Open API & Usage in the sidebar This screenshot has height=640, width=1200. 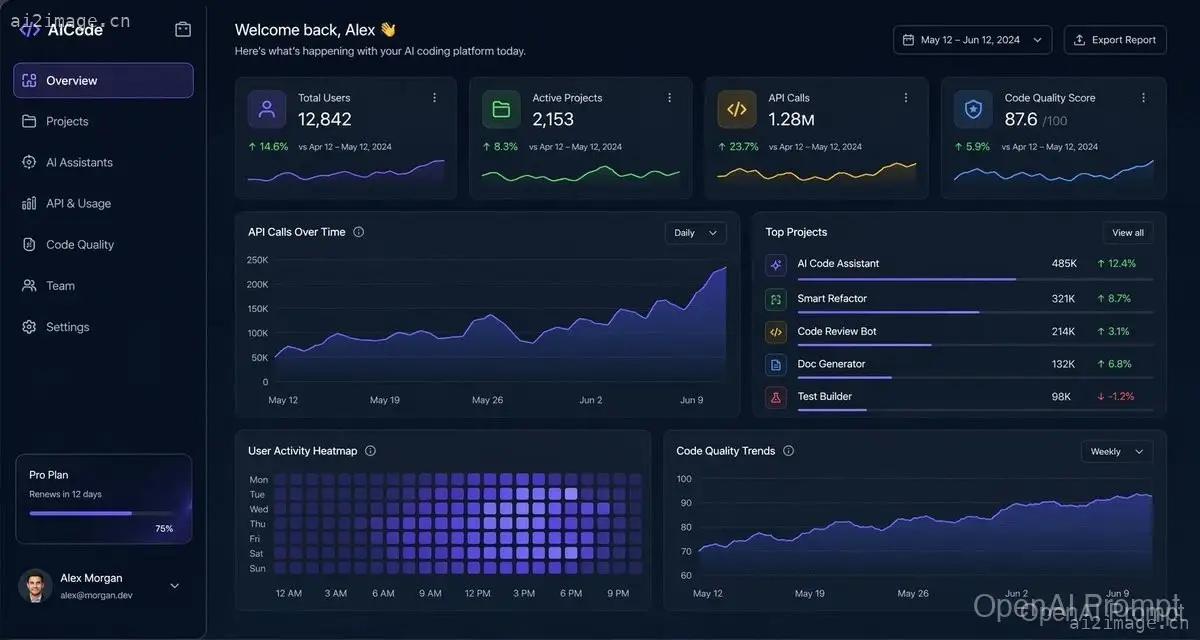point(103,203)
